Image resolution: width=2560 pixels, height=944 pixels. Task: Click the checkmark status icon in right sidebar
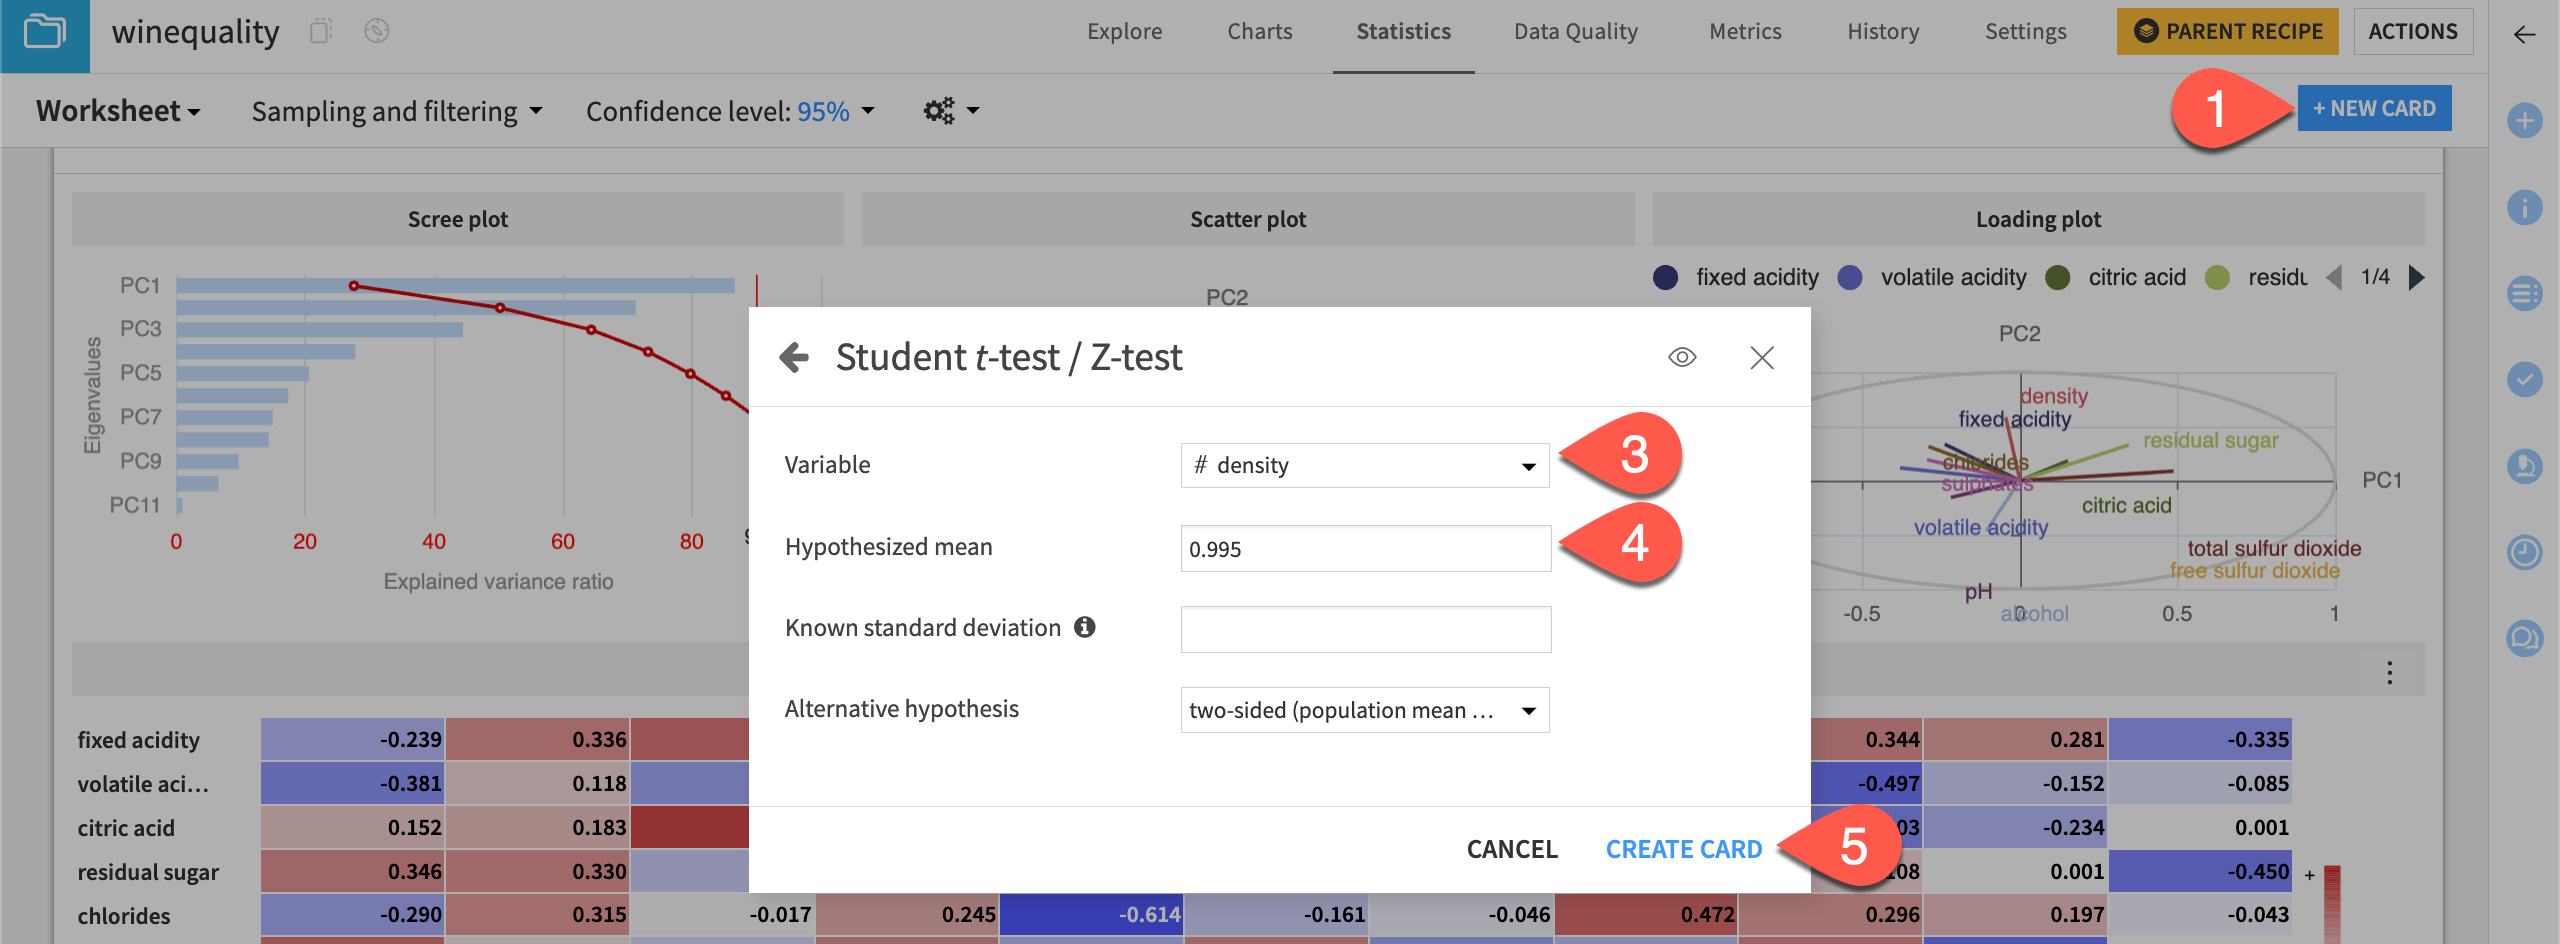click(2524, 380)
